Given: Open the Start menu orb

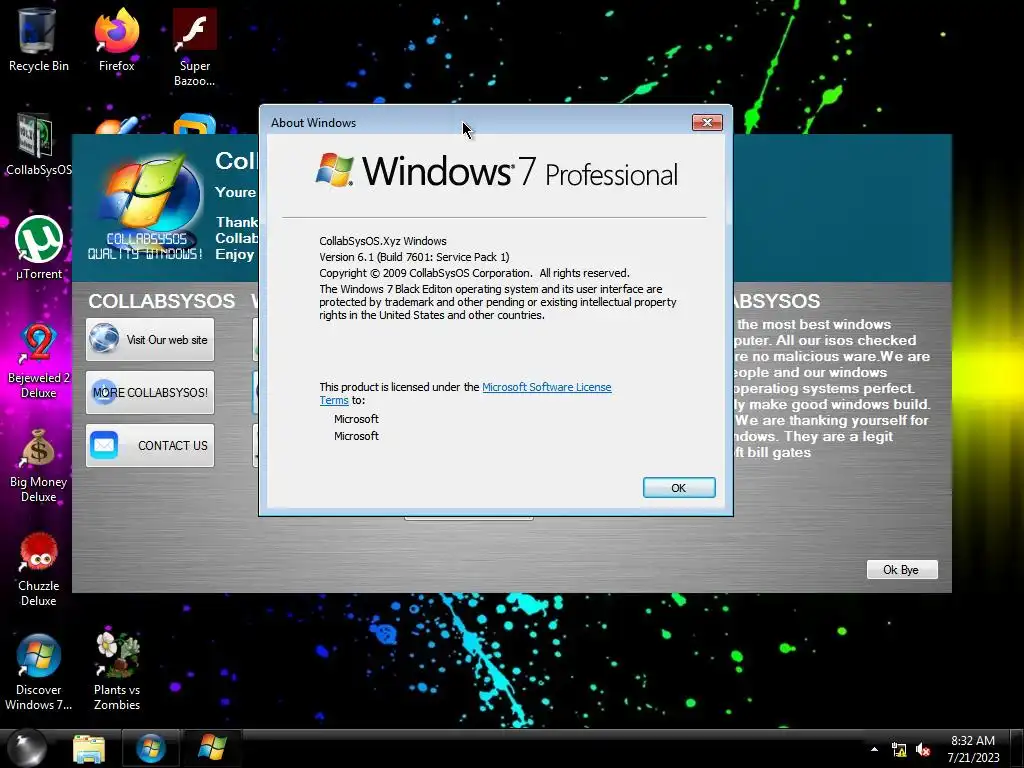Looking at the screenshot, I should [27, 748].
